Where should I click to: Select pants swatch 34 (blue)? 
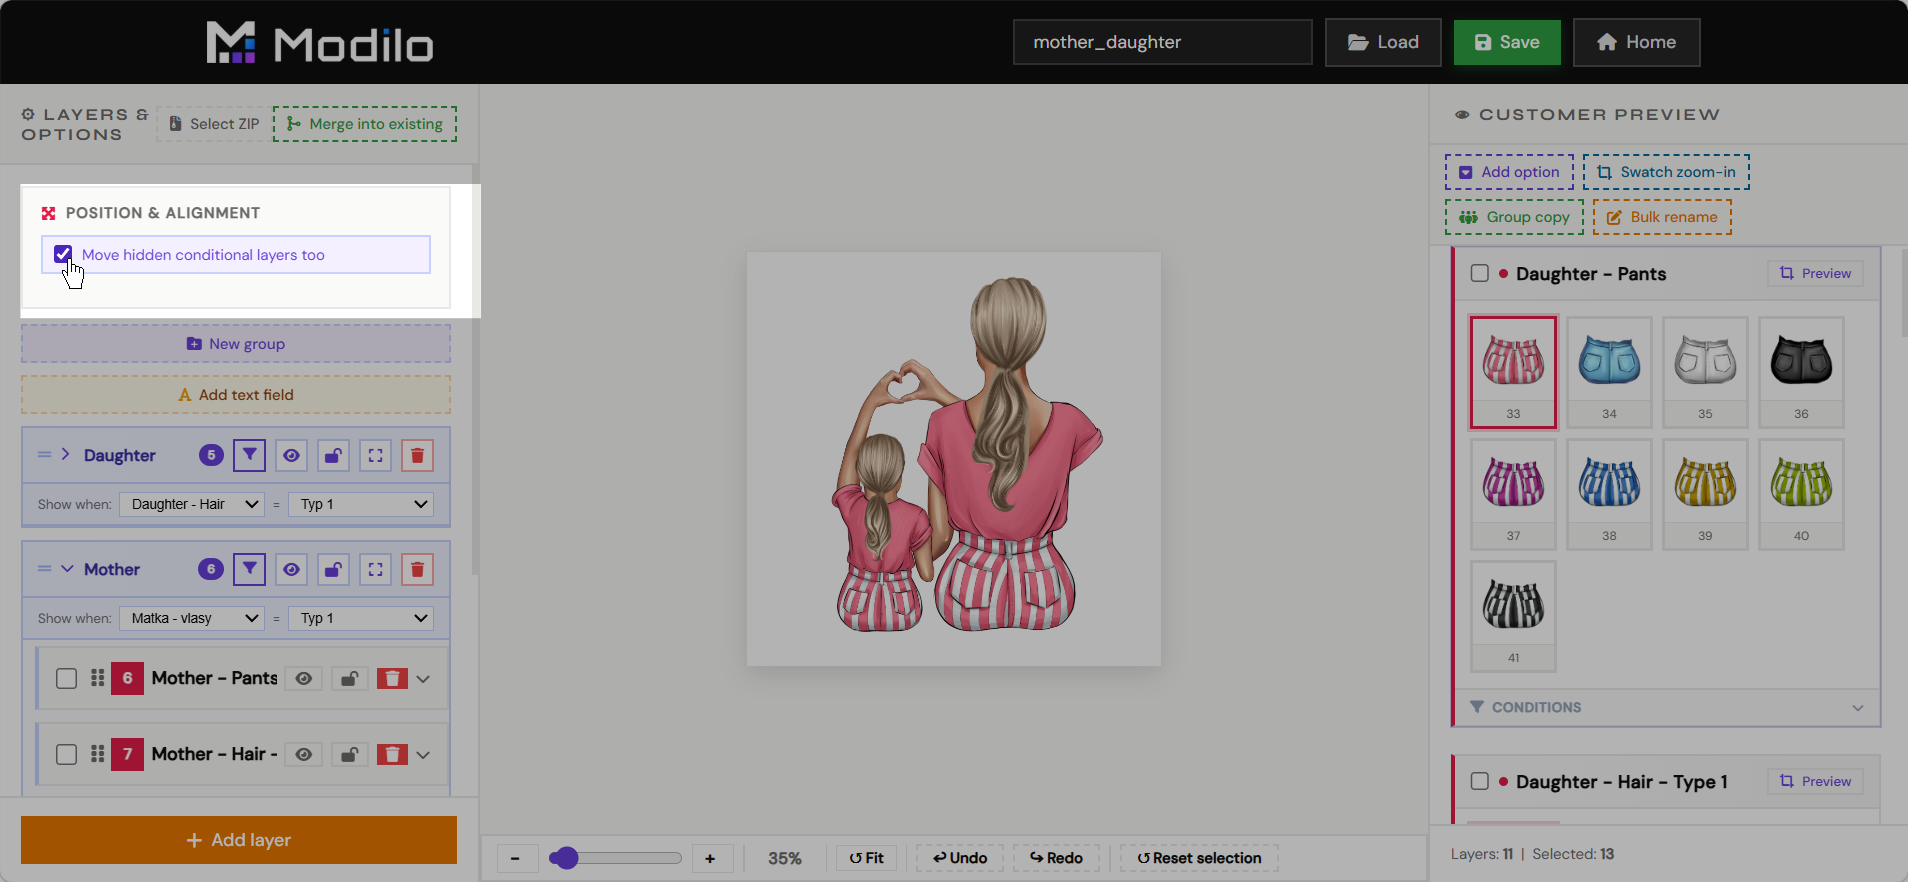pyautogui.click(x=1609, y=372)
